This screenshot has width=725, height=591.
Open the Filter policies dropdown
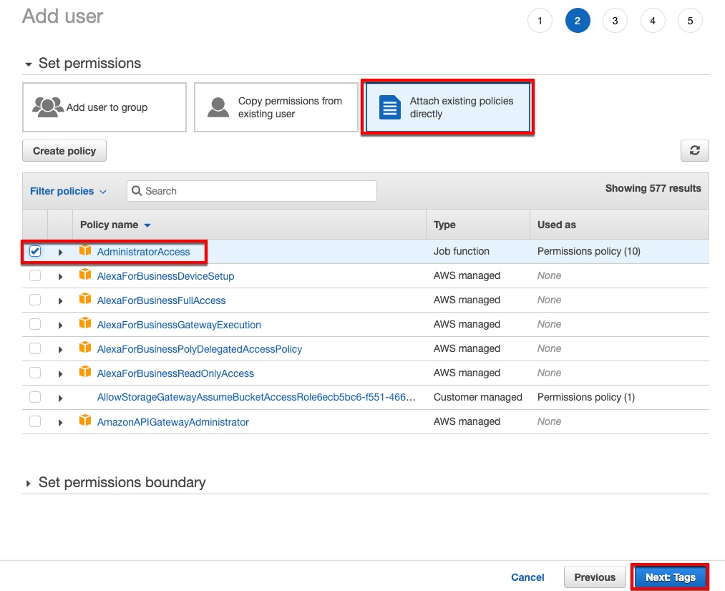coord(68,191)
